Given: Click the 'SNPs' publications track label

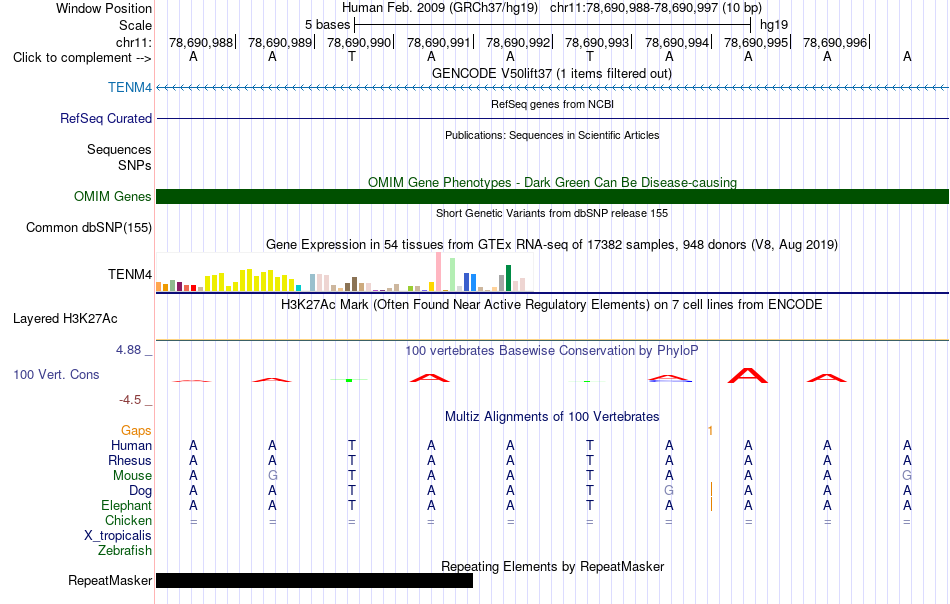Looking at the screenshot, I should (x=135, y=165).
